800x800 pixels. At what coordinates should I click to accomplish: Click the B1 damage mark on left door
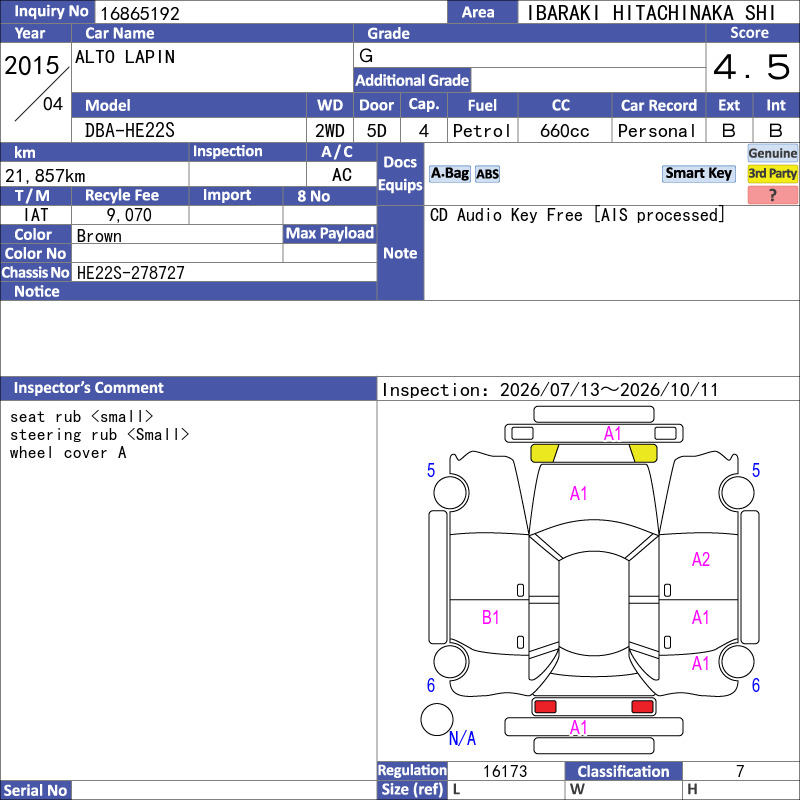[x=490, y=617]
